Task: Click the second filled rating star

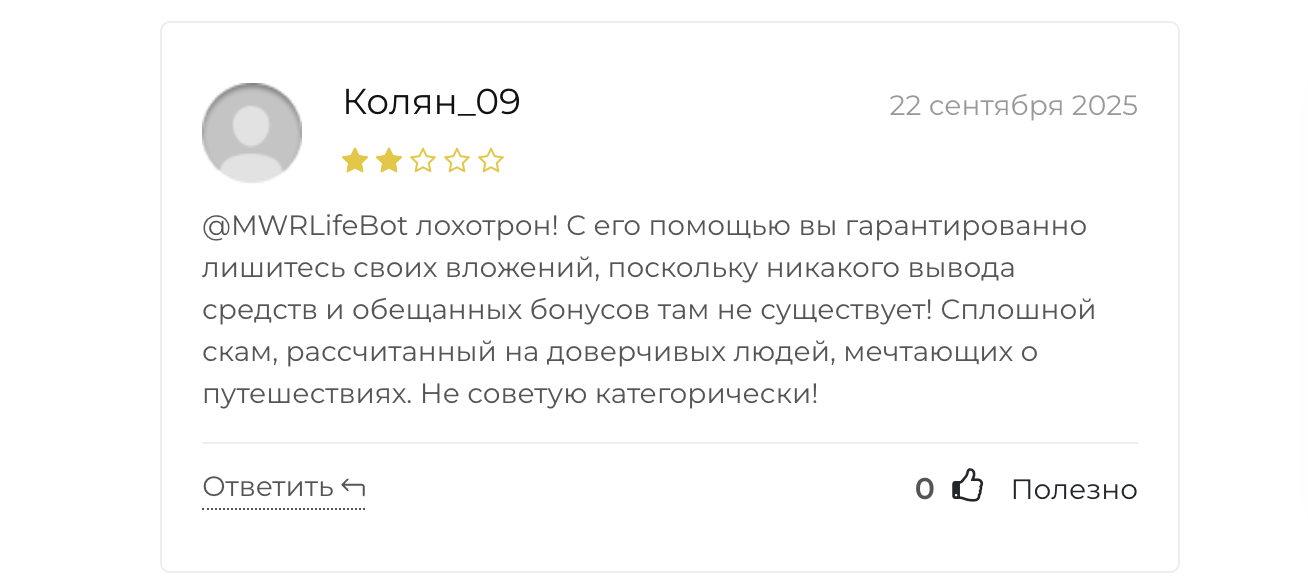Action: click(389, 161)
